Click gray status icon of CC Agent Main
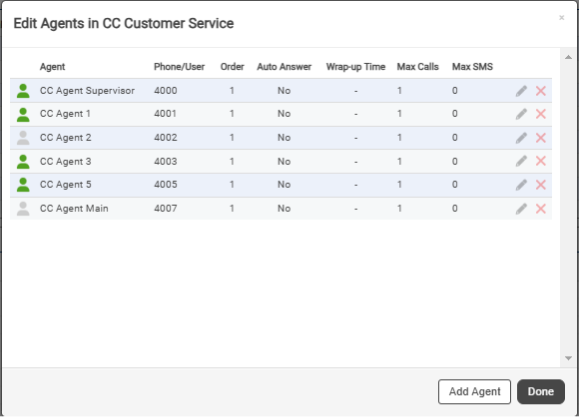This screenshot has width=579, height=417. pos(23,209)
